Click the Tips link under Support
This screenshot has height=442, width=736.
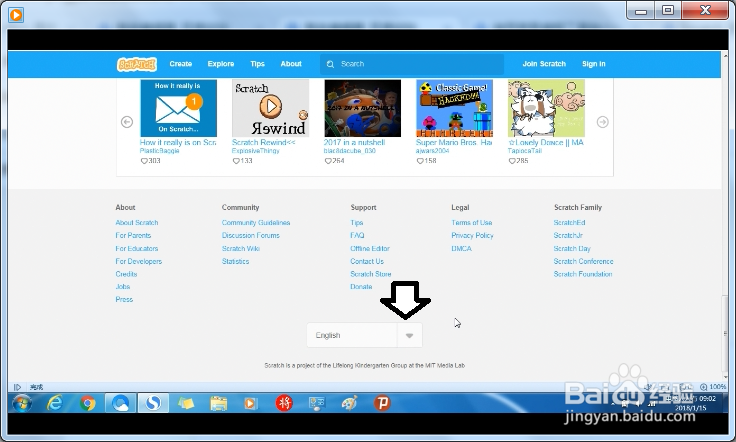tap(357, 222)
